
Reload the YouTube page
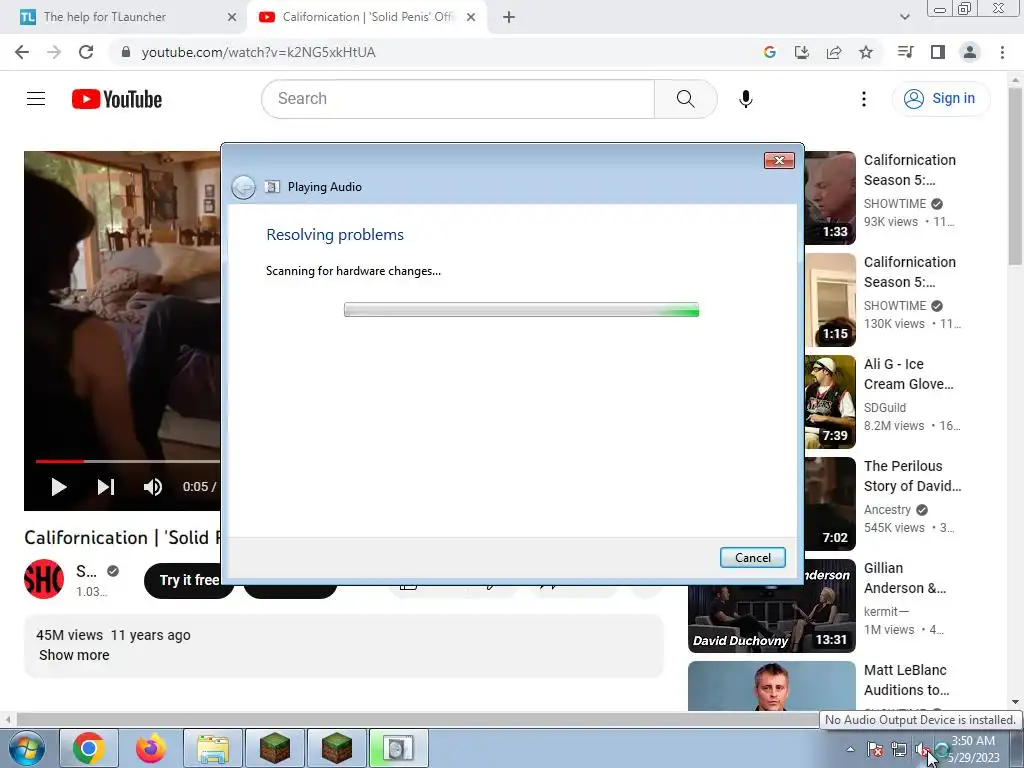click(86, 52)
